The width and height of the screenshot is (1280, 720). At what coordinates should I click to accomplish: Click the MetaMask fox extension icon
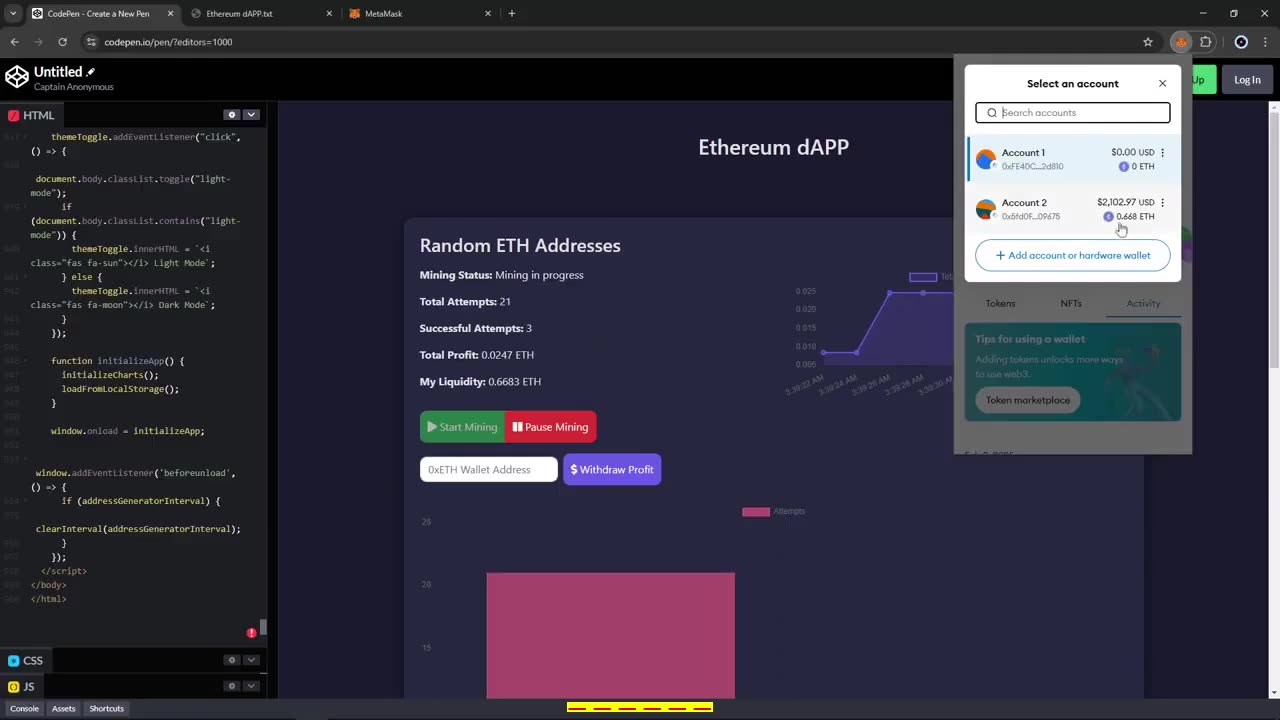click(1181, 42)
